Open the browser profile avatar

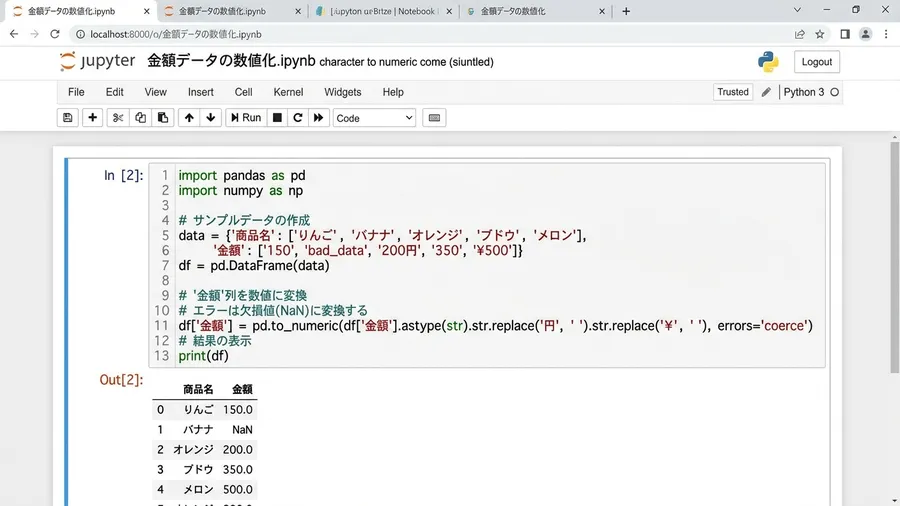(866, 34)
